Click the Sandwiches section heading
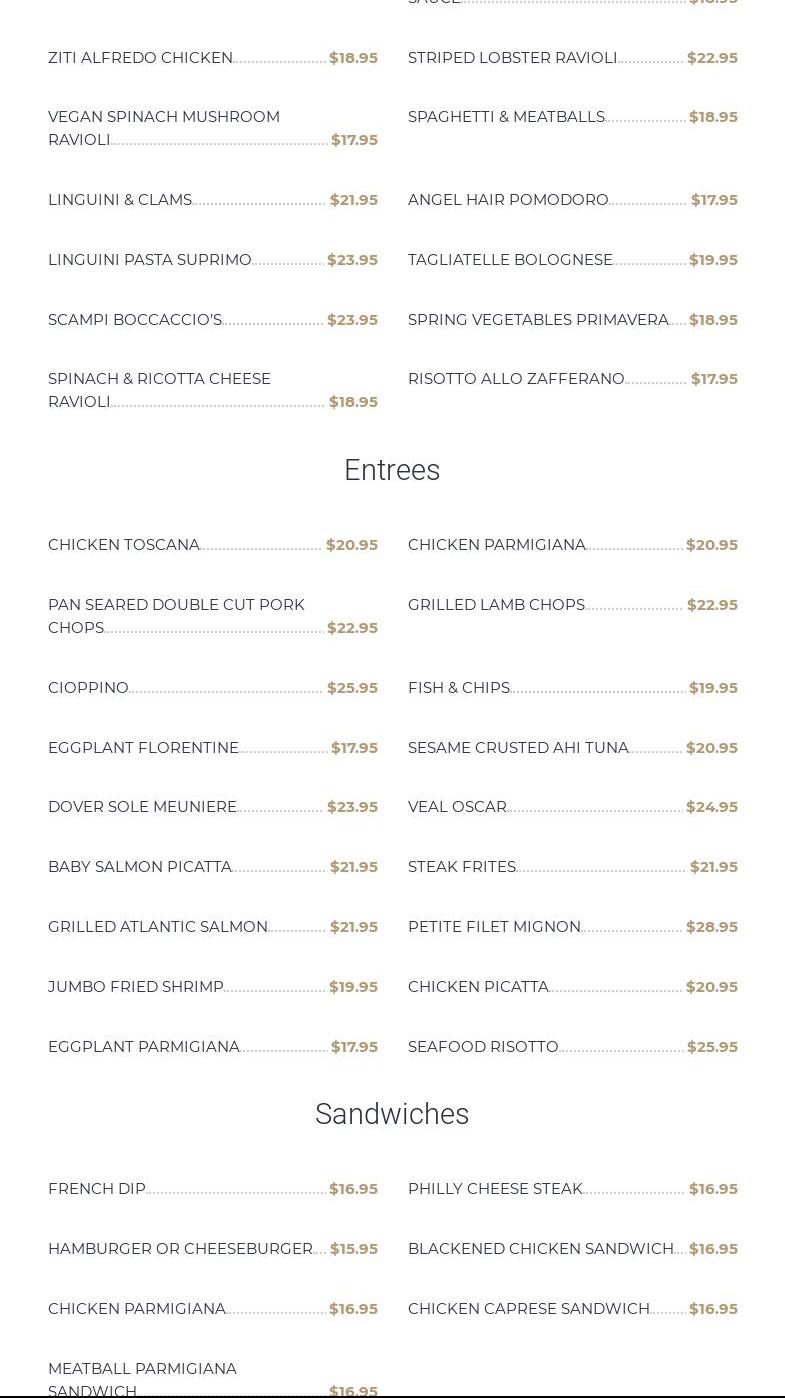 [x=392, y=1114]
